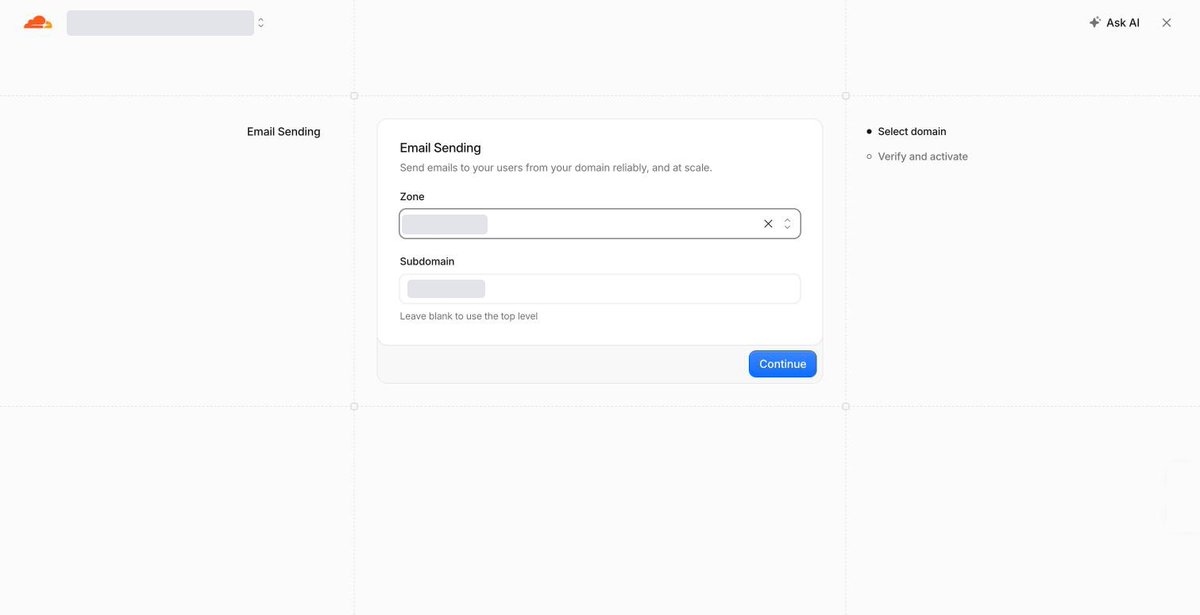
Task: Open the Ask AI assistant
Action: pyautogui.click(x=1114, y=22)
